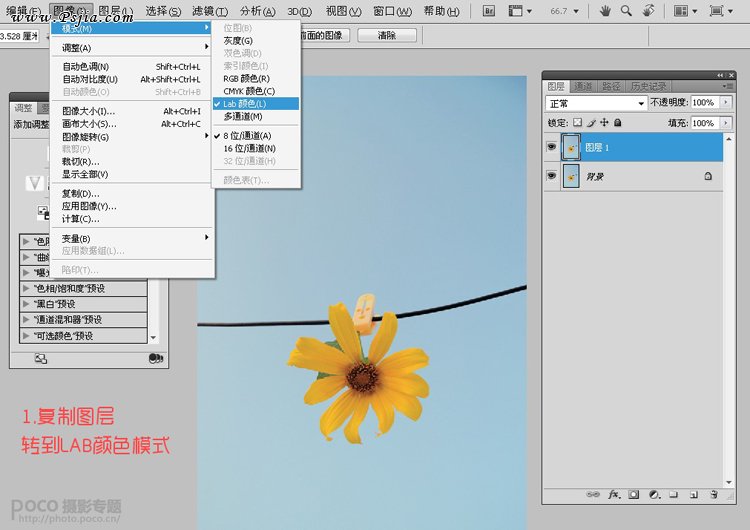Toggle lock transparent pixels option

[x=578, y=123]
